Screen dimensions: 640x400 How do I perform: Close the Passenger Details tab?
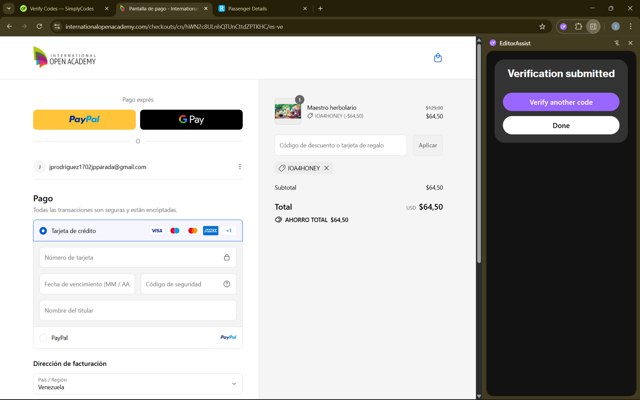(304, 8)
